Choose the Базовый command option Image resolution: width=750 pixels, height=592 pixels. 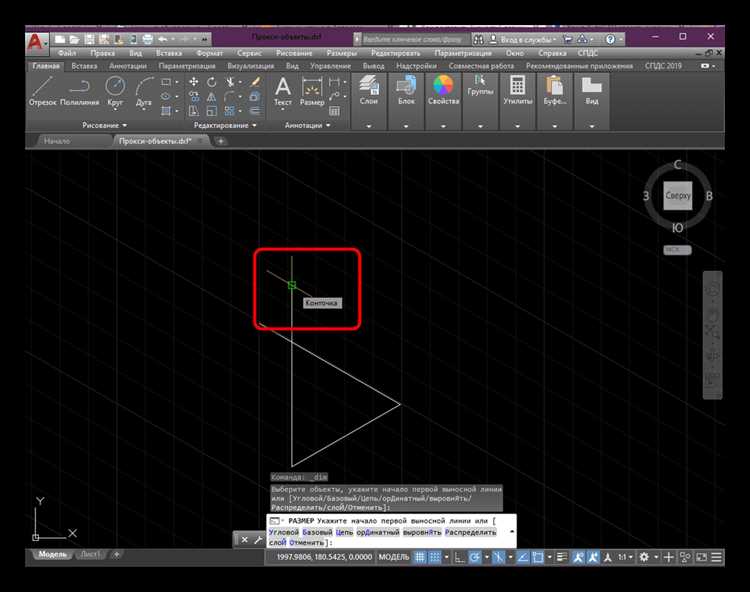click(317, 532)
